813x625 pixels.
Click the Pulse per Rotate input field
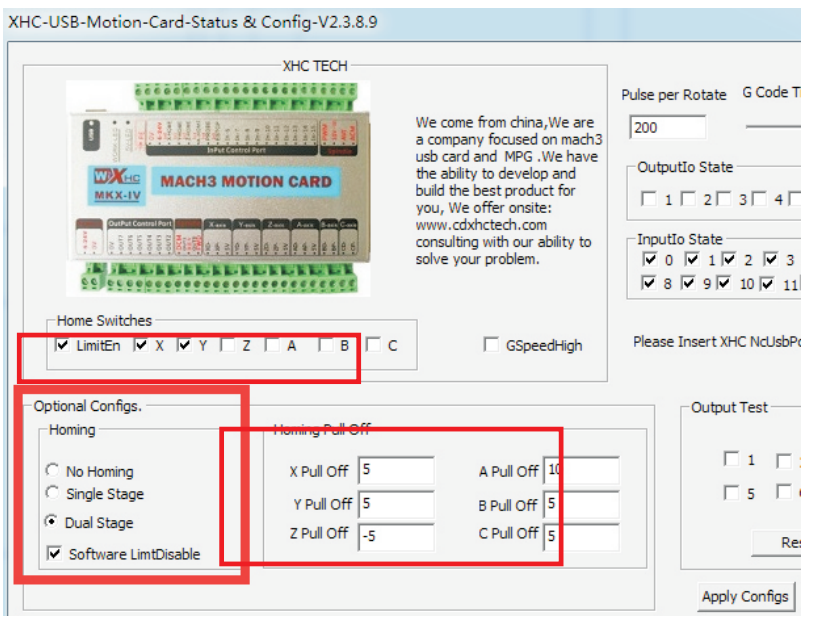[667, 128]
